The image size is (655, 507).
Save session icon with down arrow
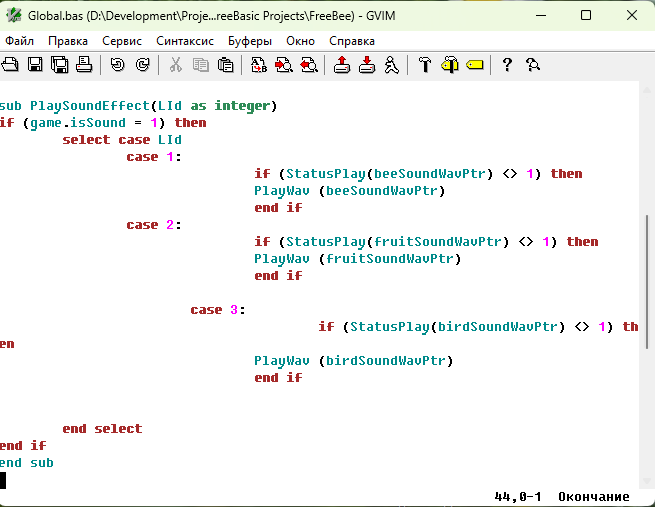point(367,65)
